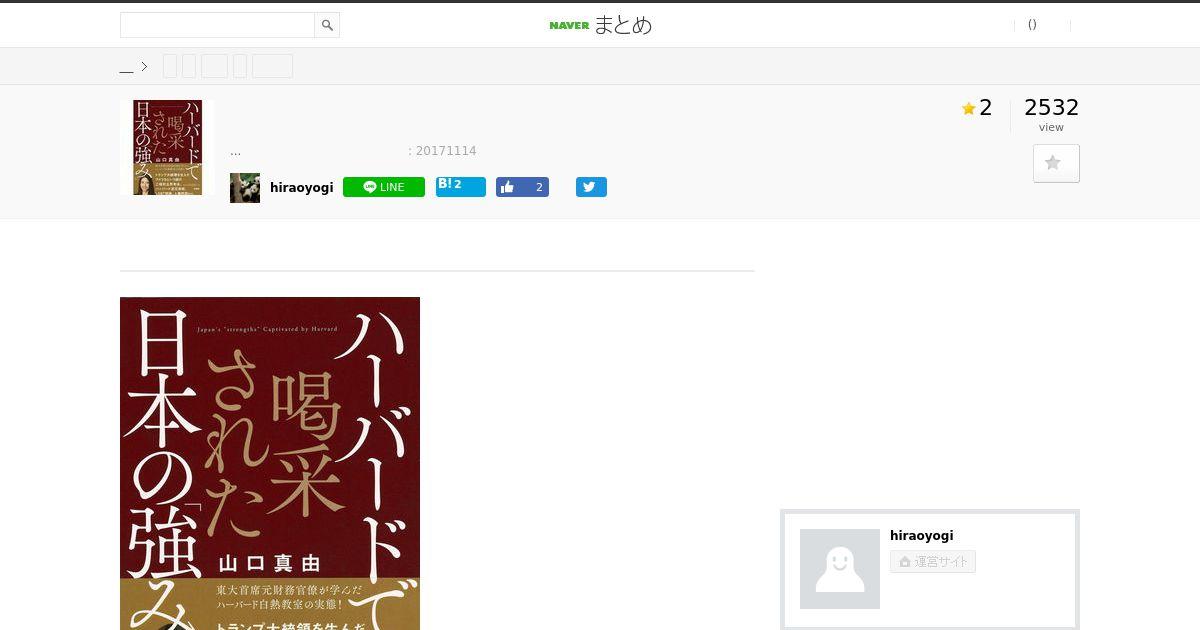Focus the search input field
Screen dimensions: 1200x630
218,25
